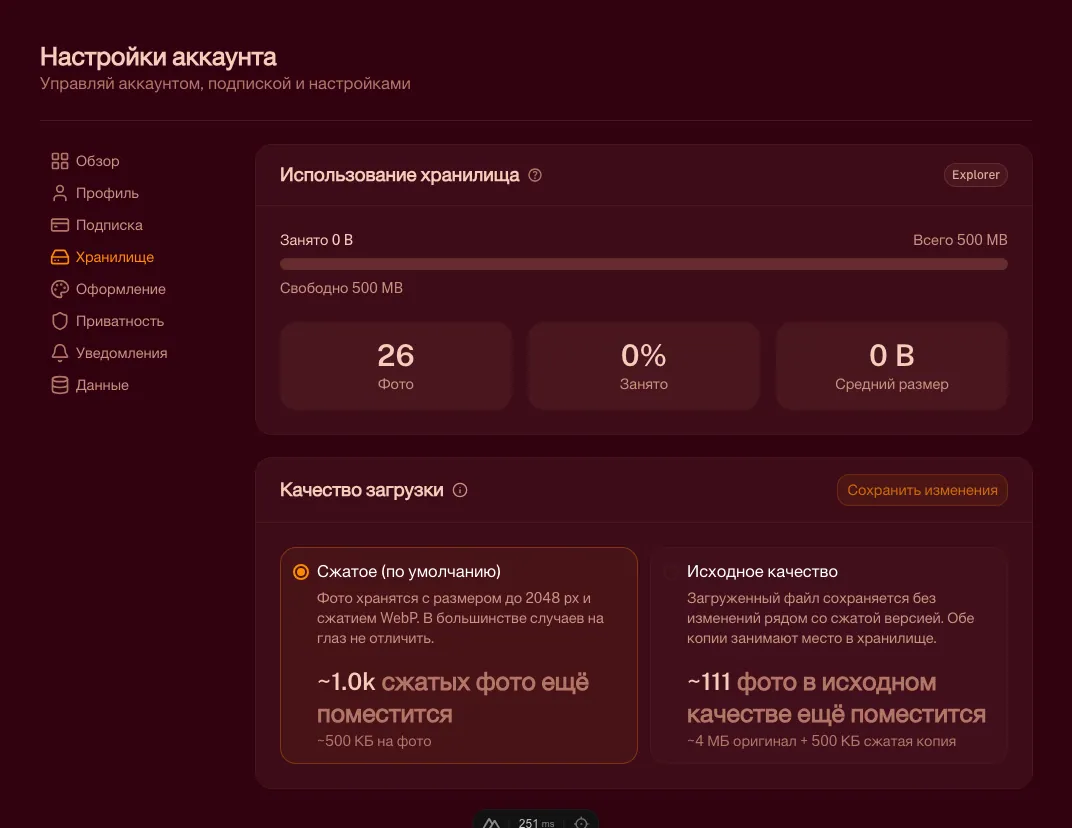The height and width of the screenshot is (828, 1072).
Task: Click the 26 Фото stat card
Action: click(x=396, y=366)
